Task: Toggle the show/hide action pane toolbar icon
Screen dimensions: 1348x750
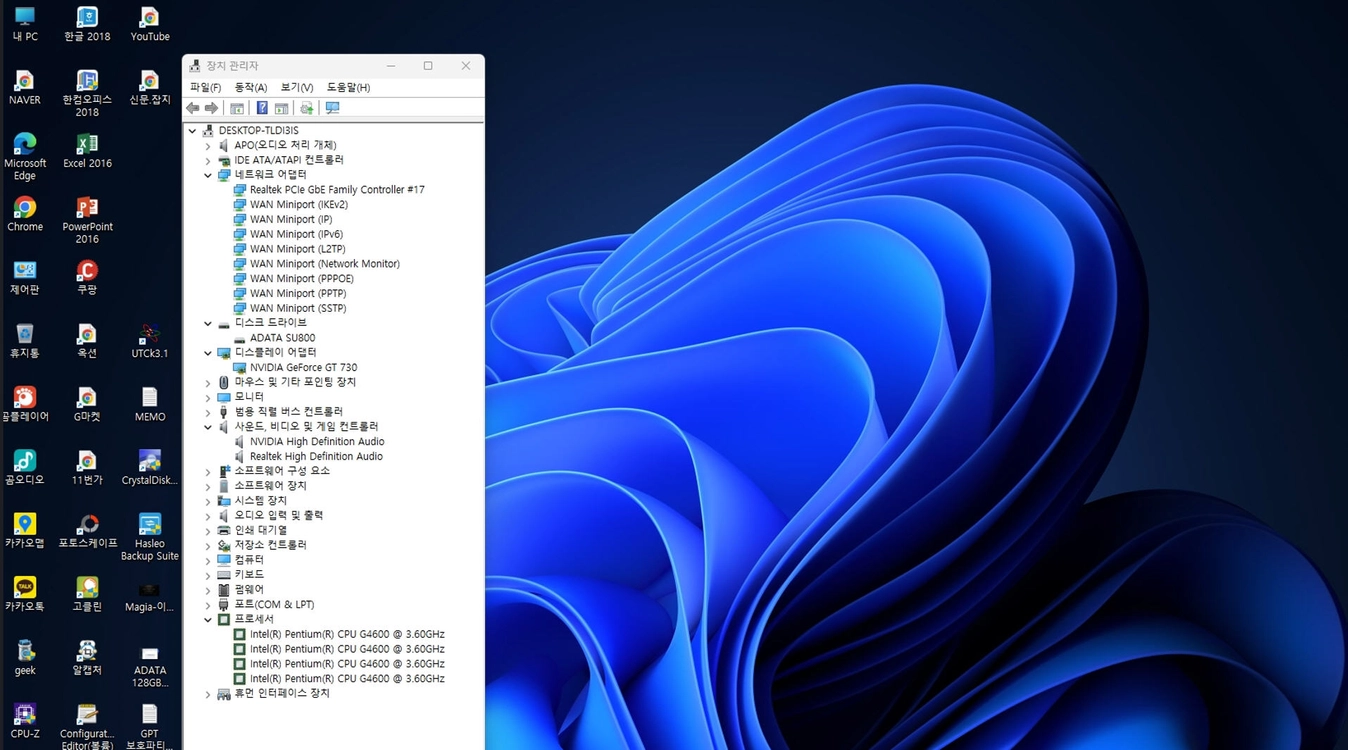Action: click(x=281, y=108)
